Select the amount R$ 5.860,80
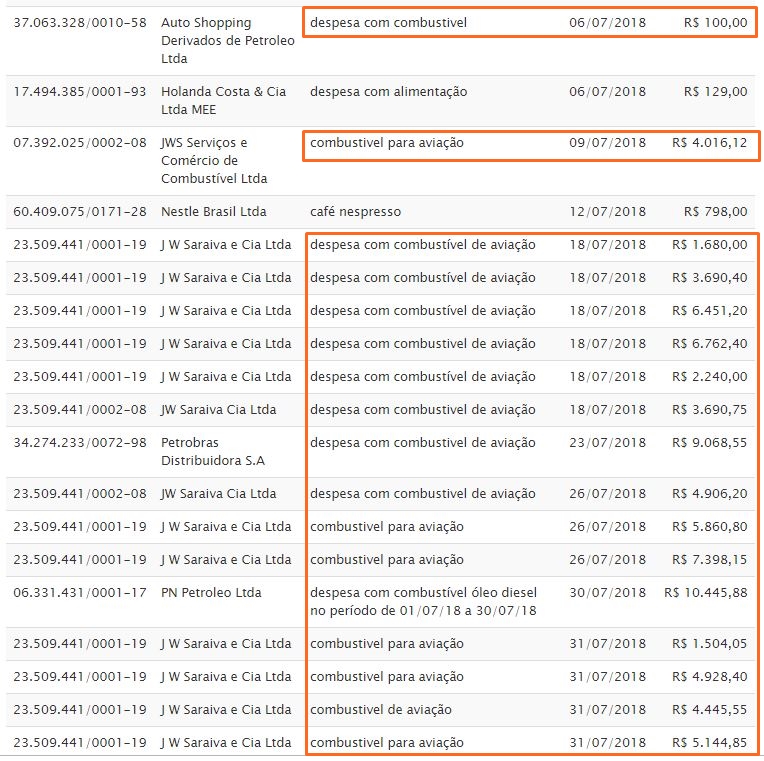This screenshot has height=761, width=764. (709, 527)
